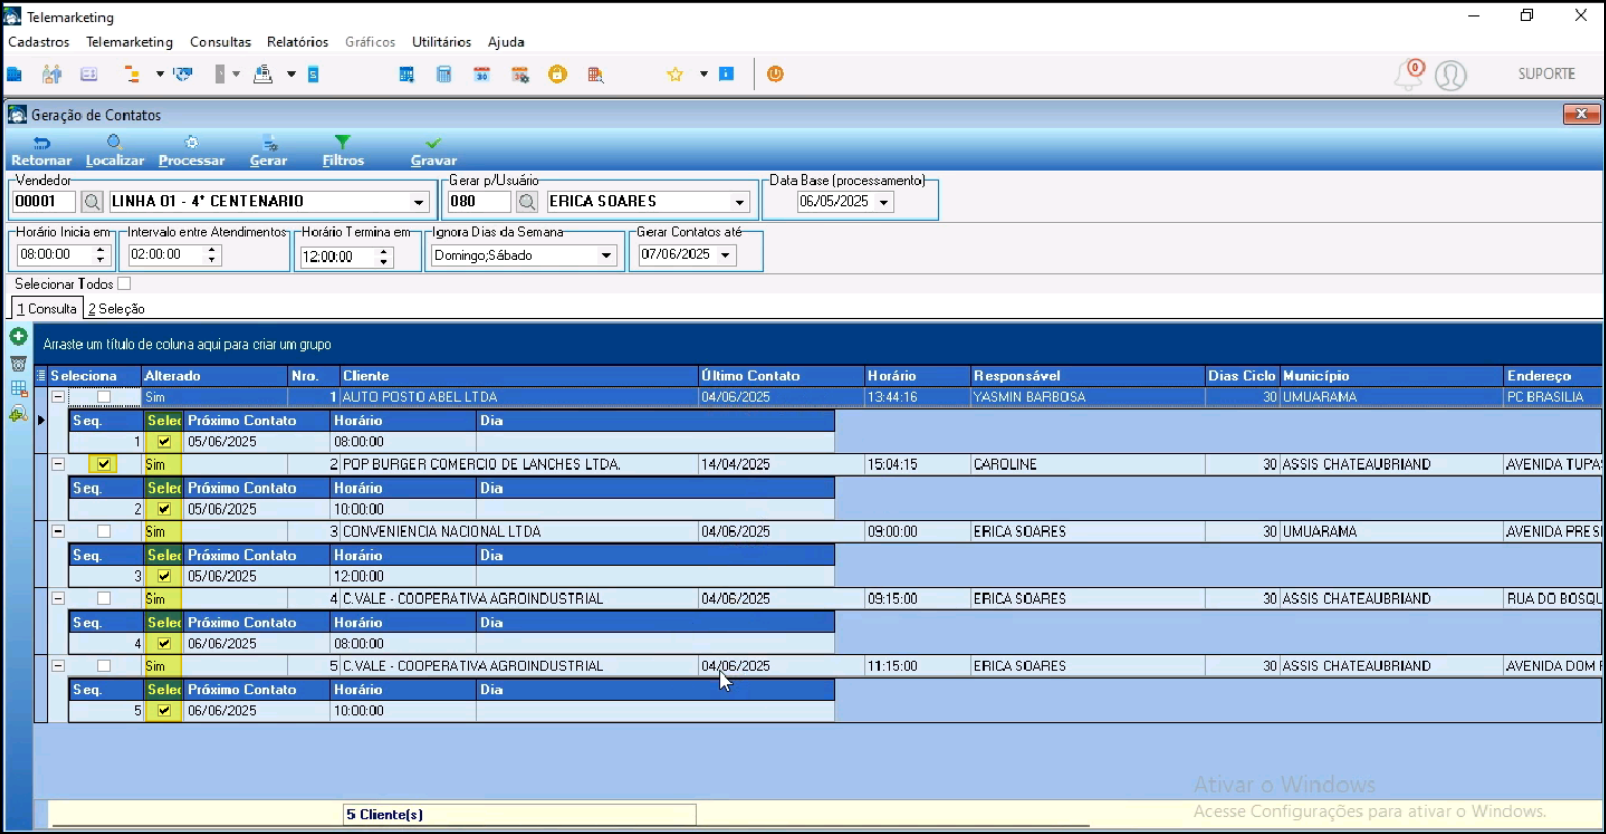The width and height of the screenshot is (1606, 834).
Task: Check the CONVENIENCIA NACIONAL LTDA row checkbox
Action: pyautogui.click(x=104, y=531)
